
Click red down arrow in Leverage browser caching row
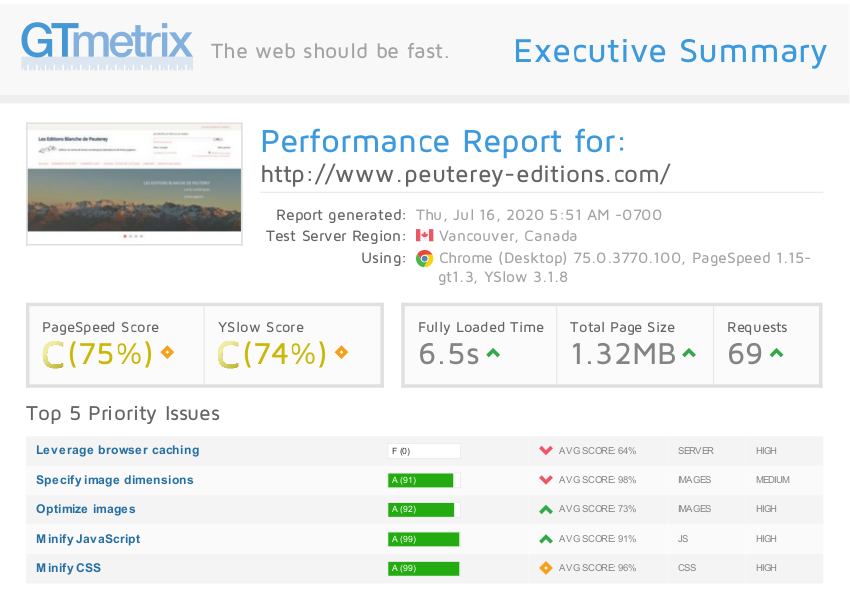pyautogui.click(x=546, y=450)
